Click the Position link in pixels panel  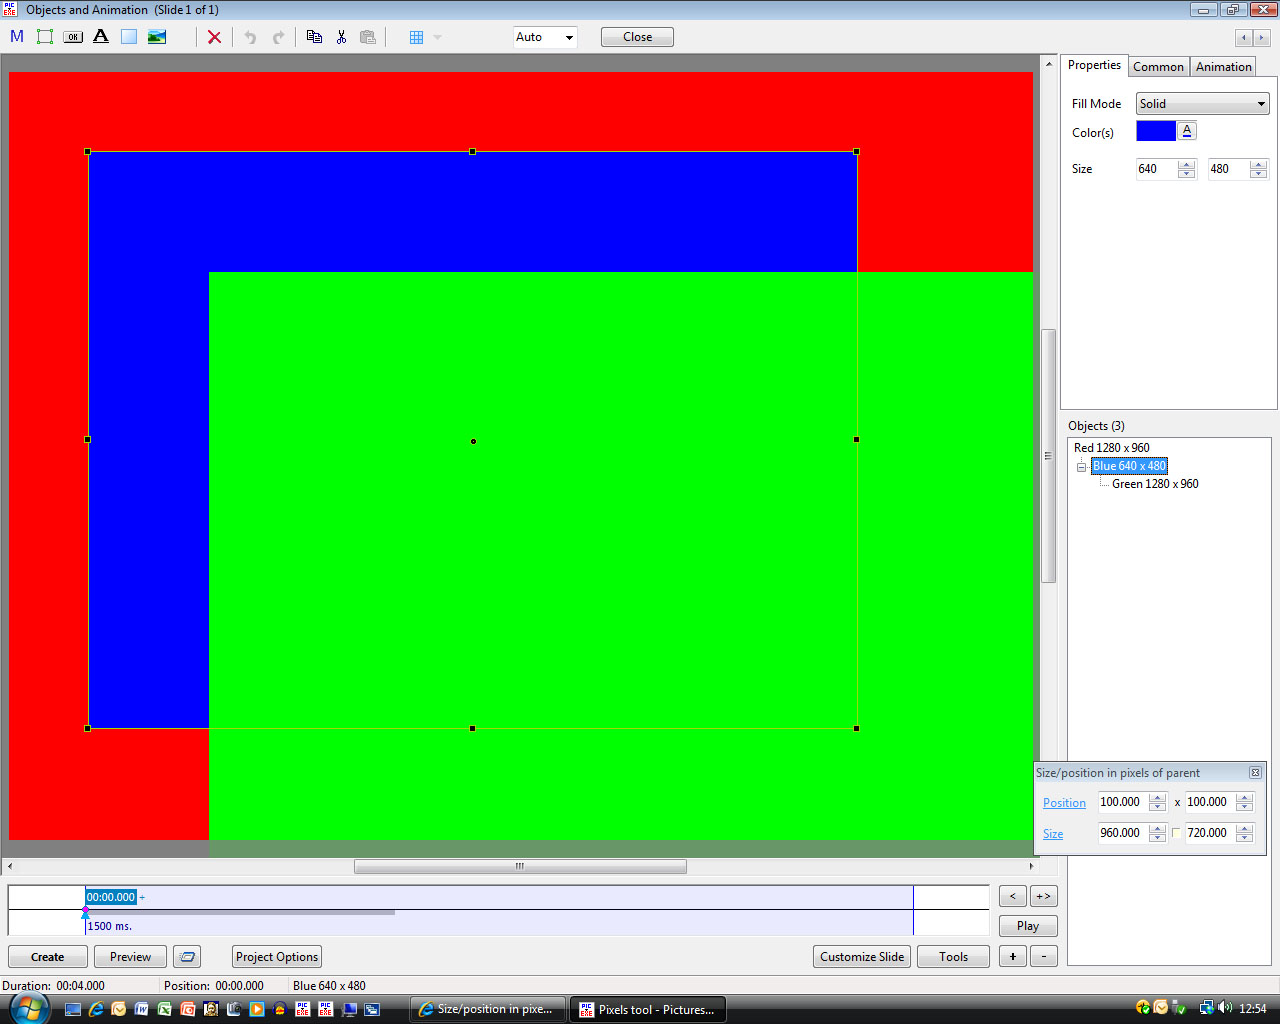1064,803
